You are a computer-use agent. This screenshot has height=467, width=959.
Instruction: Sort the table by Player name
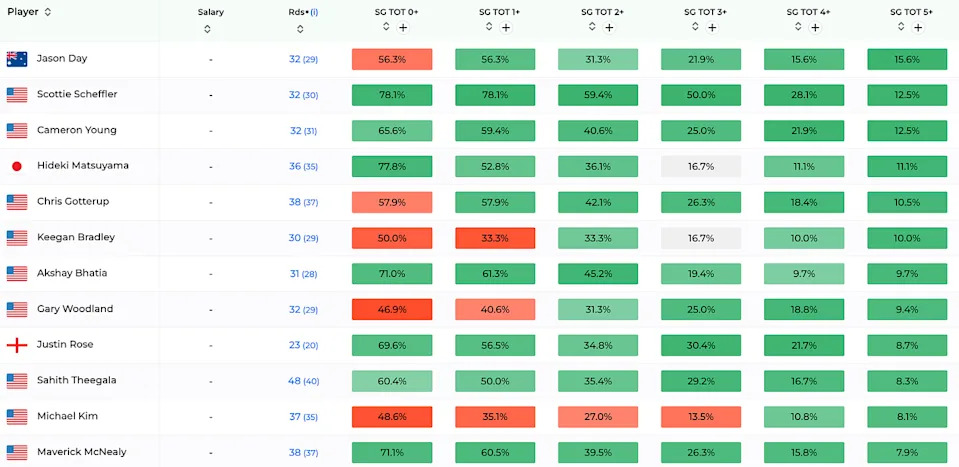[47, 12]
